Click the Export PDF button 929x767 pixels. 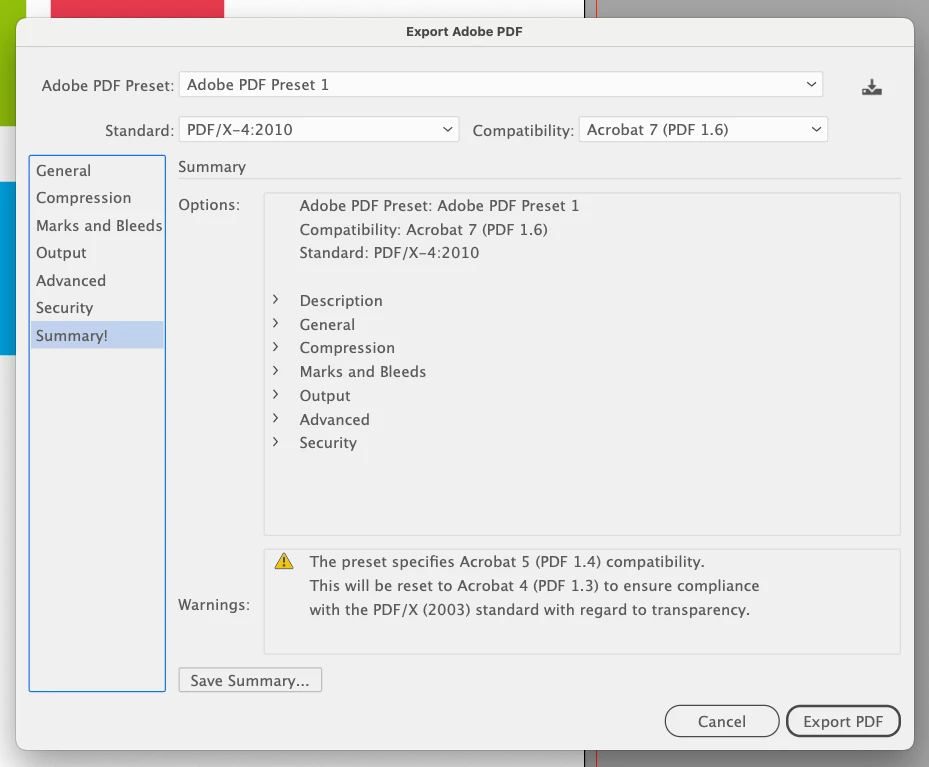[x=843, y=721]
